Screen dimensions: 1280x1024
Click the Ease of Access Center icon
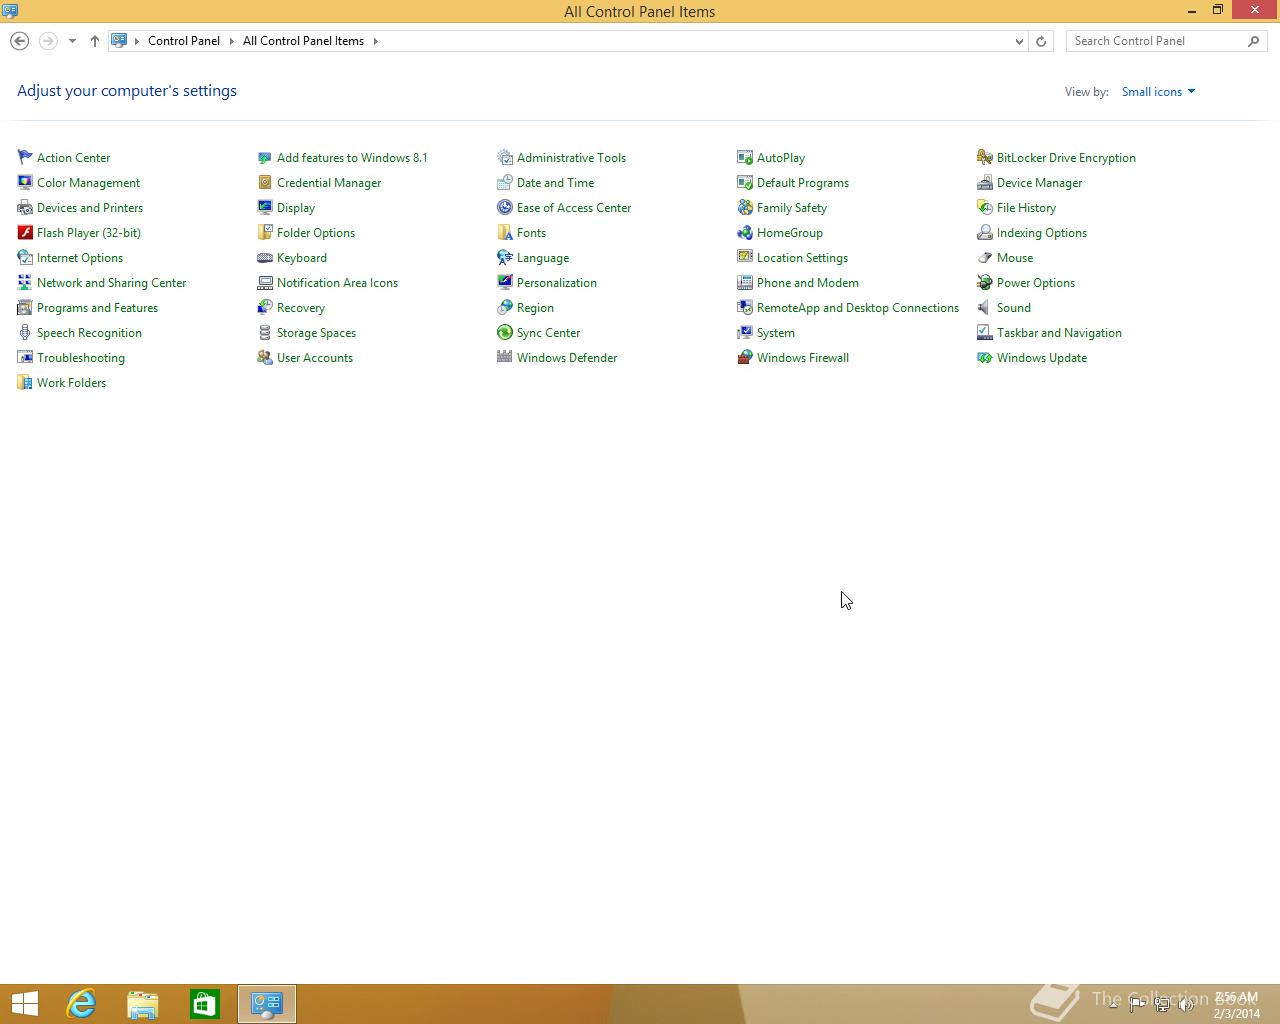pos(505,207)
